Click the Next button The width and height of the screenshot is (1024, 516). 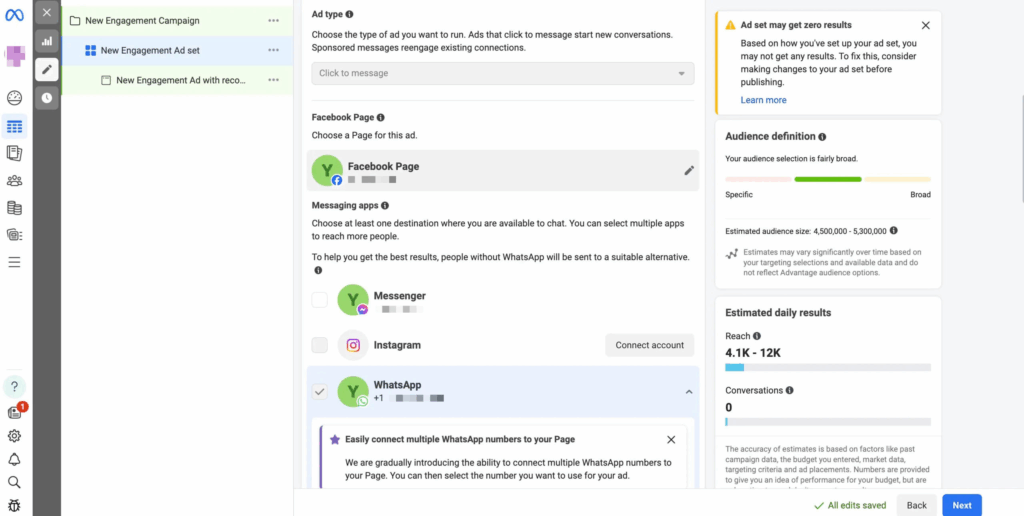click(961, 505)
